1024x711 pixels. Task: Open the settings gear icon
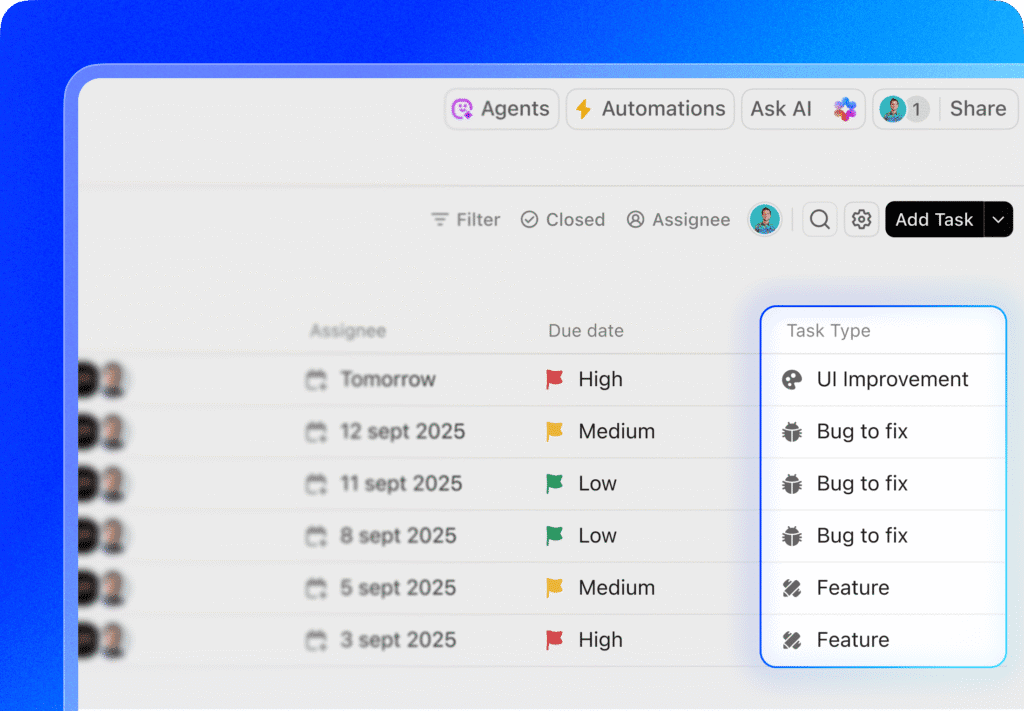click(861, 220)
